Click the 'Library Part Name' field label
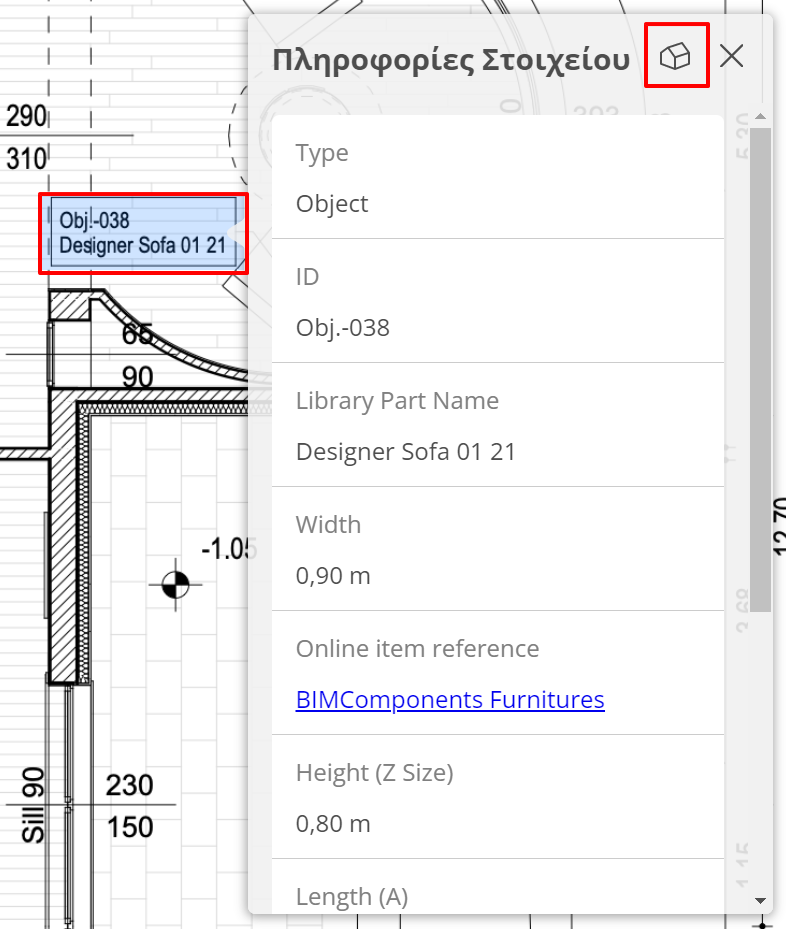 point(397,401)
